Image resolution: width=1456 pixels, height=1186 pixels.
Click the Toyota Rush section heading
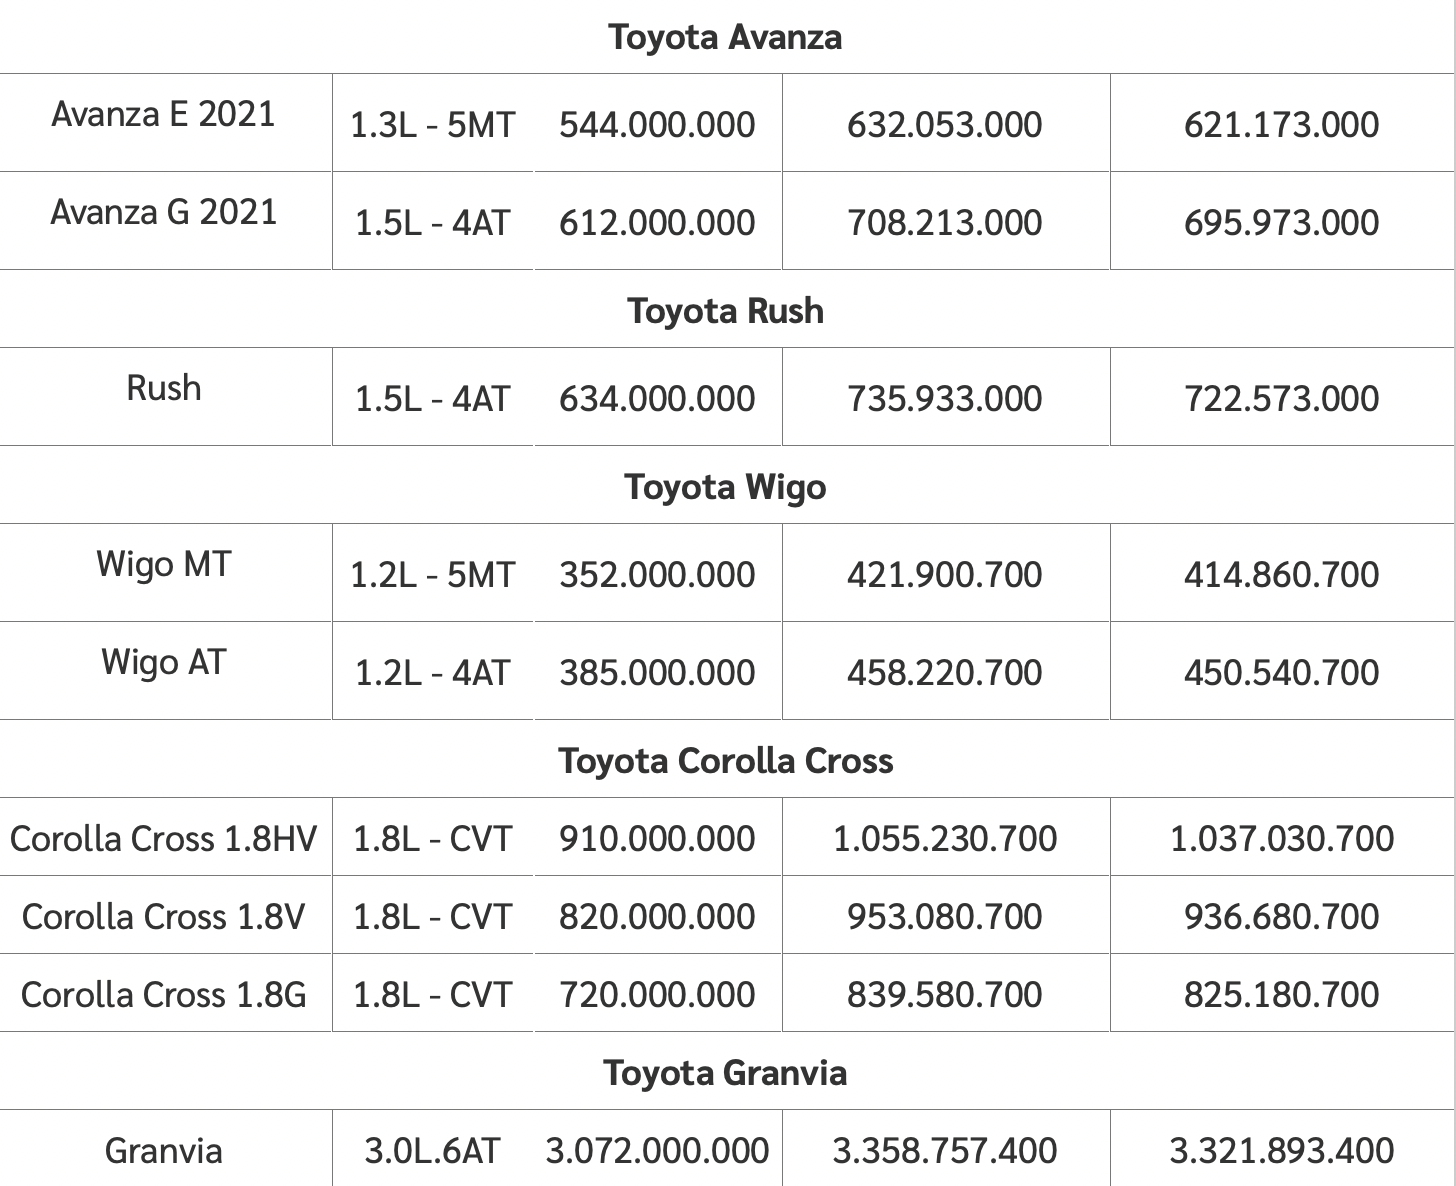[x=725, y=311]
